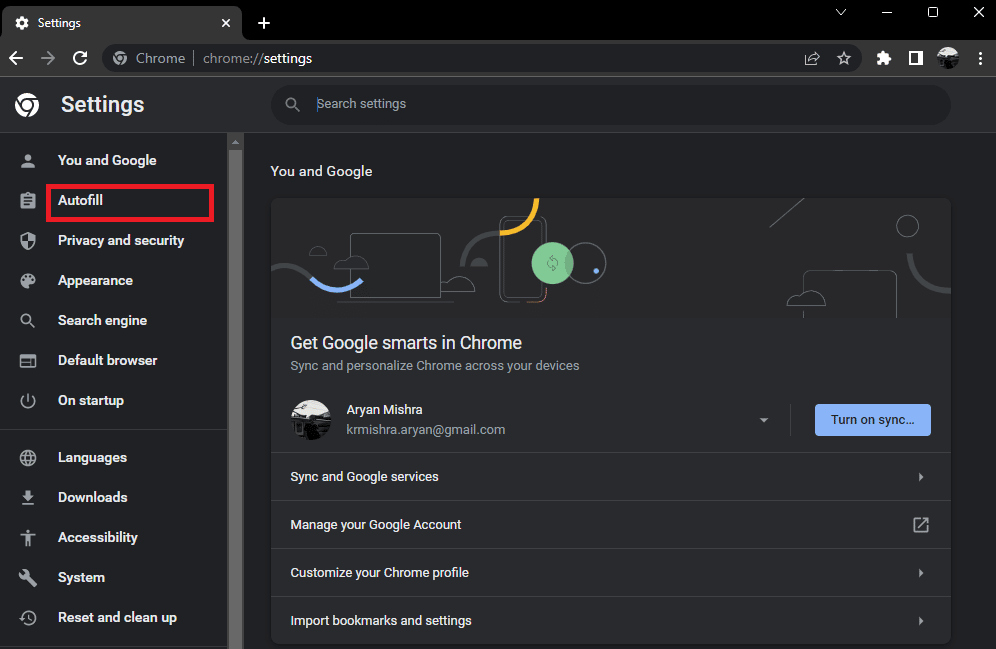Click the krmishra.aryan@gmail.com email text

[426, 430]
